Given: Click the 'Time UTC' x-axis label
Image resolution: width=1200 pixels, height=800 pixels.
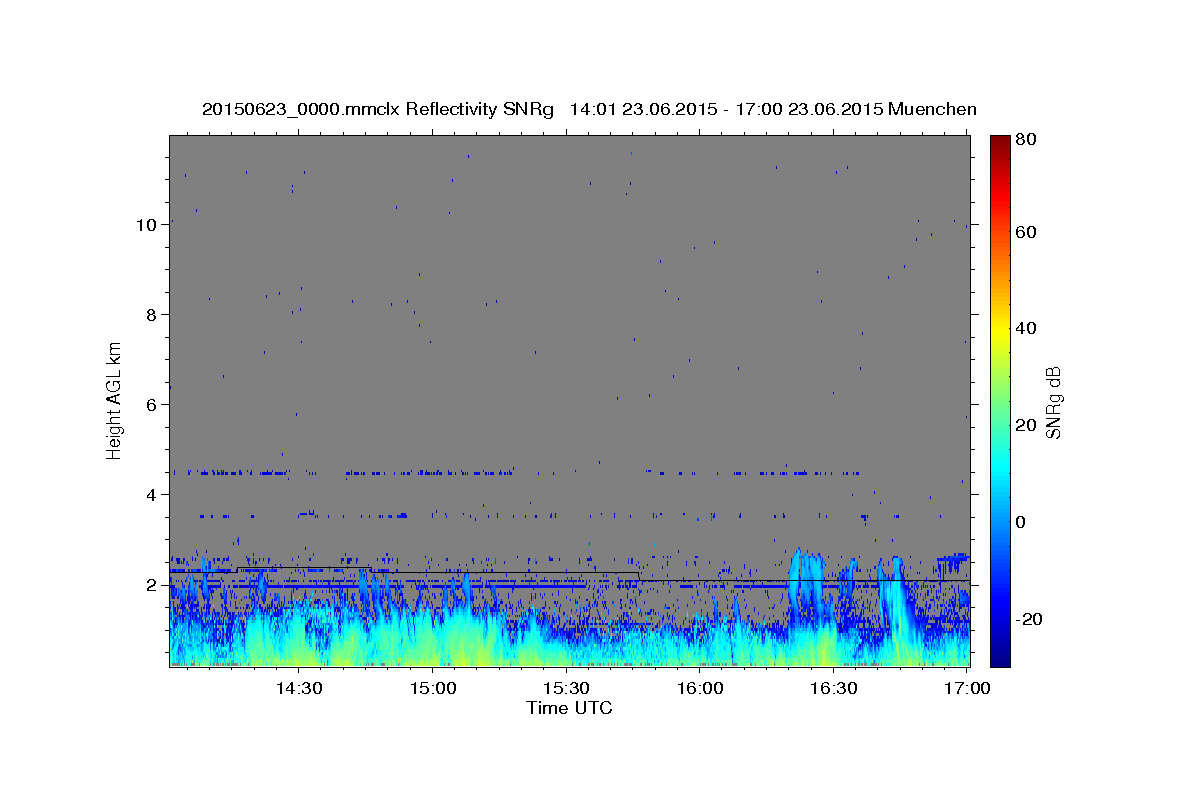Looking at the screenshot, I should tap(569, 708).
